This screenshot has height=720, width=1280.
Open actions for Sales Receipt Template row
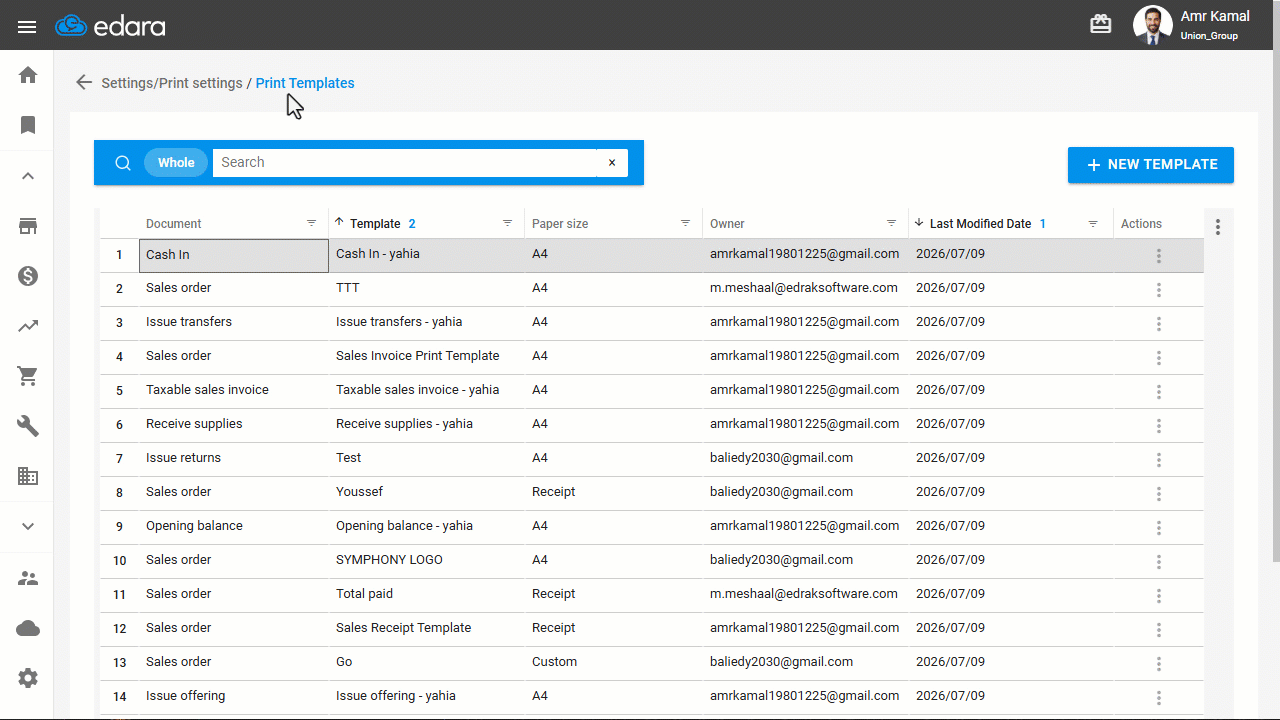point(1159,630)
